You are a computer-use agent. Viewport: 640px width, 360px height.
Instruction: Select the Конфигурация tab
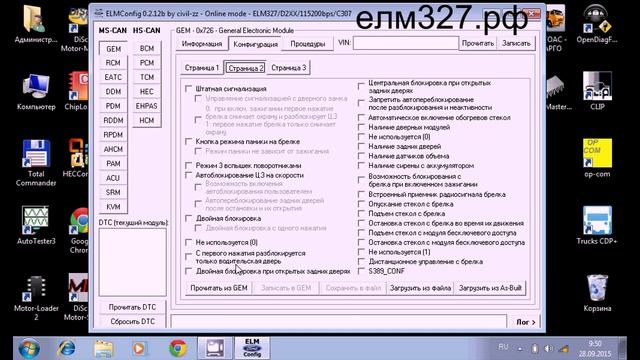point(256,44)
